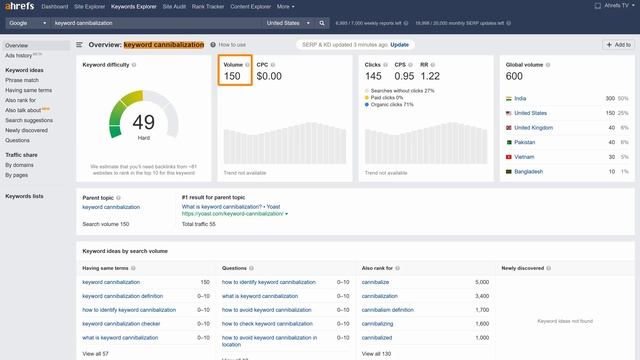Click info icon beside Also rank for
The width and height of the screenshot is (640, 360).
398,268
